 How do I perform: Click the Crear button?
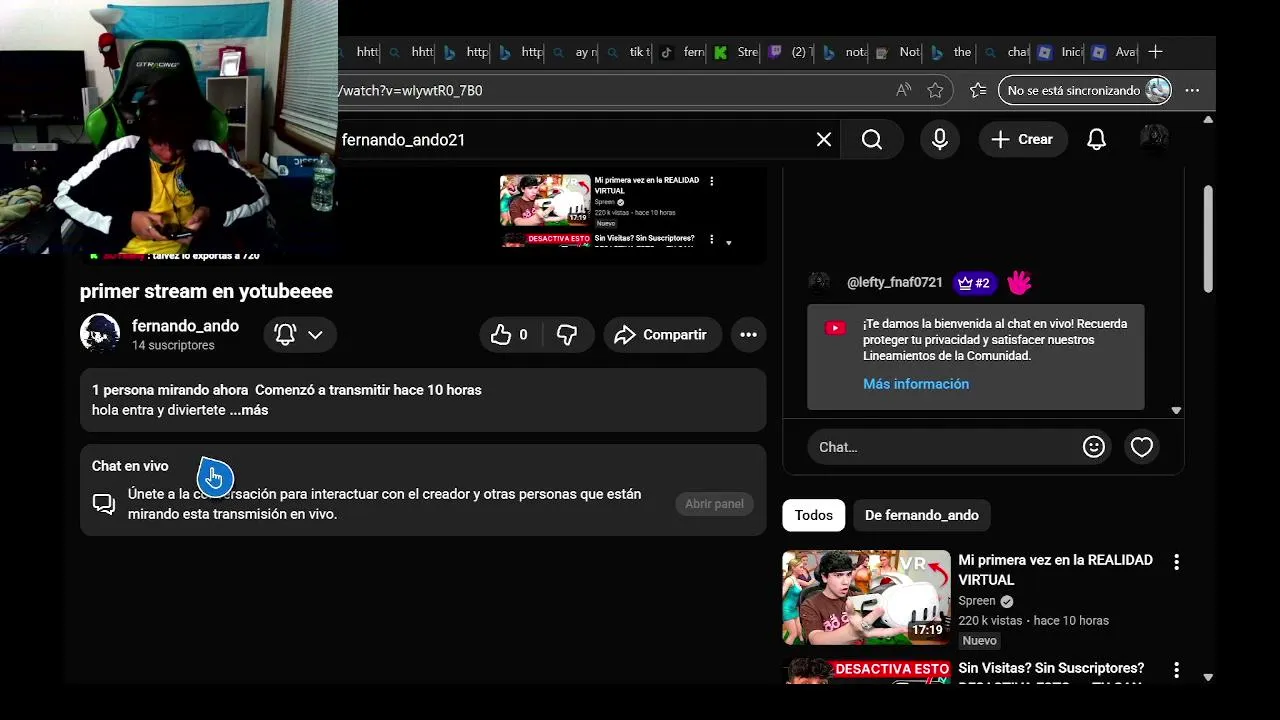(x=1022, y=140)
